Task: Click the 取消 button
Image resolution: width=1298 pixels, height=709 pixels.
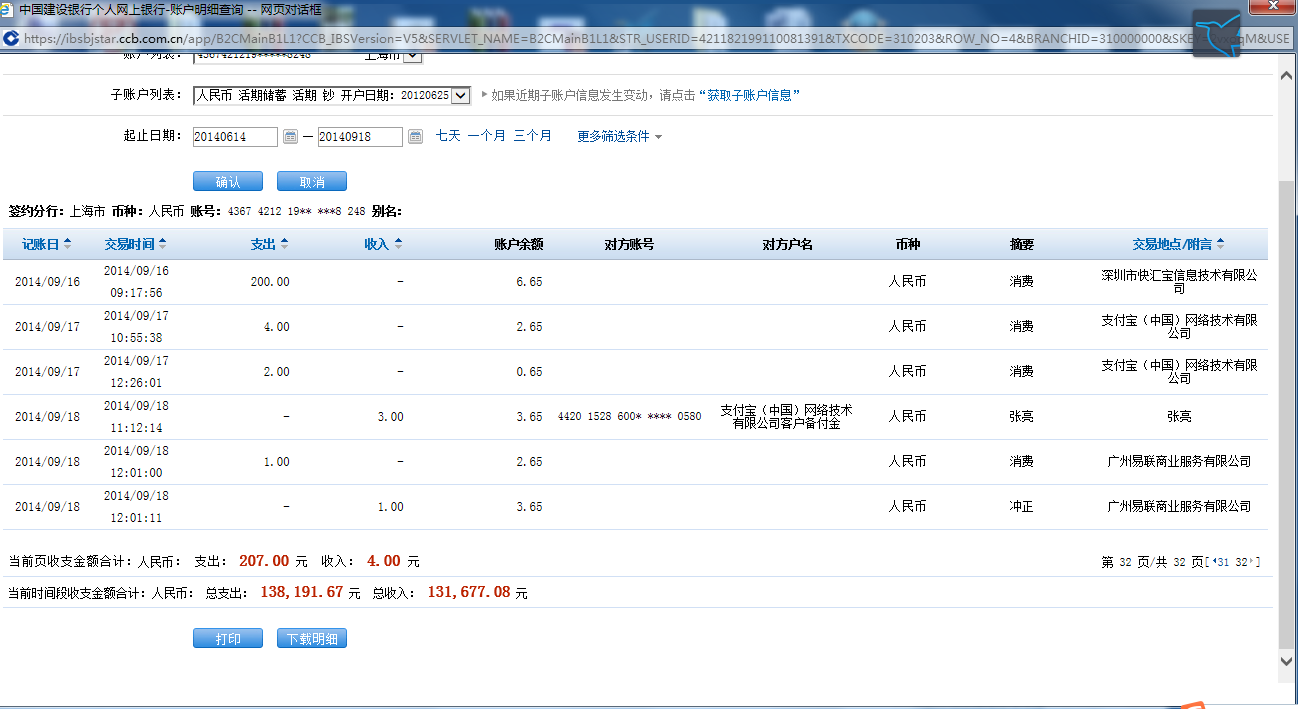Action: (312, 182)
